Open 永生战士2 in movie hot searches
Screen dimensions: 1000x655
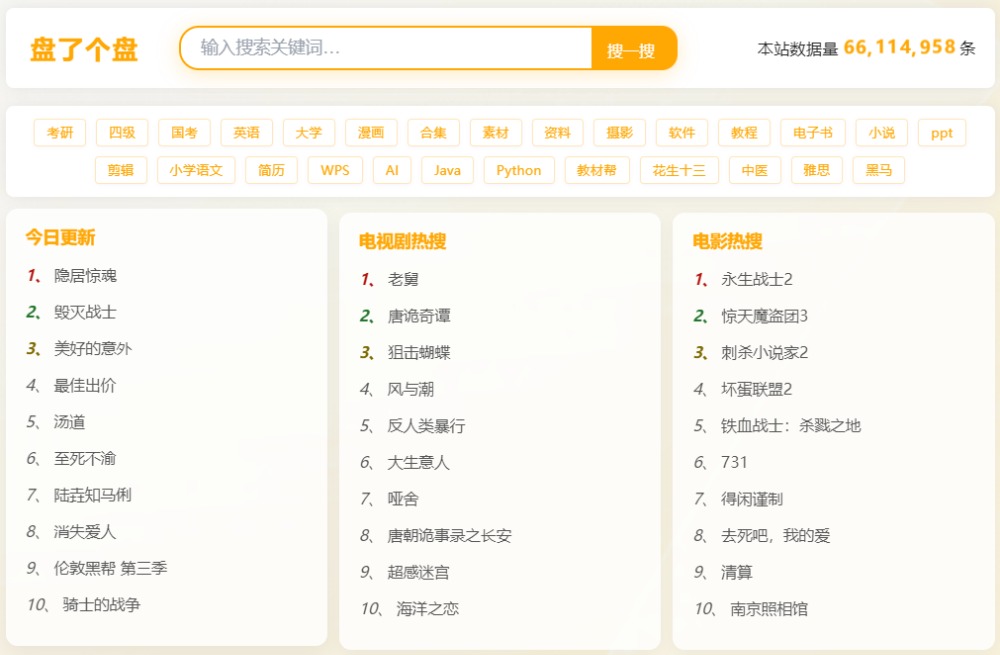[x=756, y=279]
